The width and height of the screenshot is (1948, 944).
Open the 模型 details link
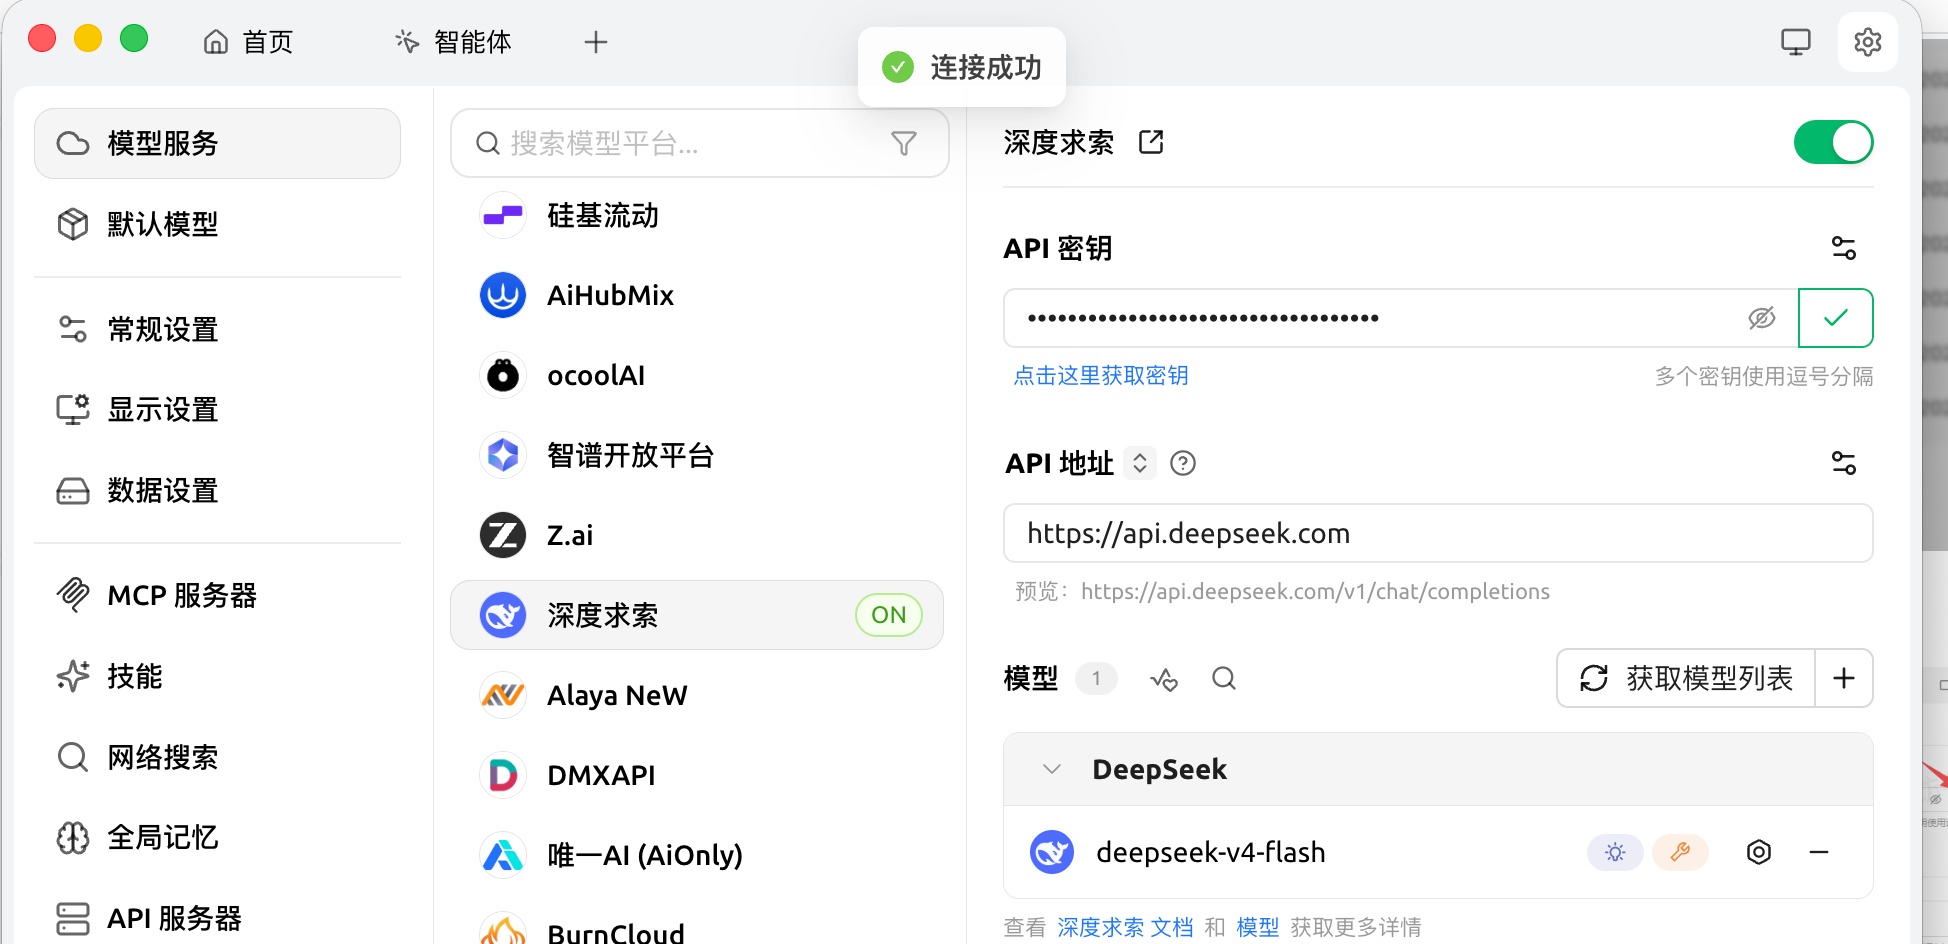tap(1257, 927)
